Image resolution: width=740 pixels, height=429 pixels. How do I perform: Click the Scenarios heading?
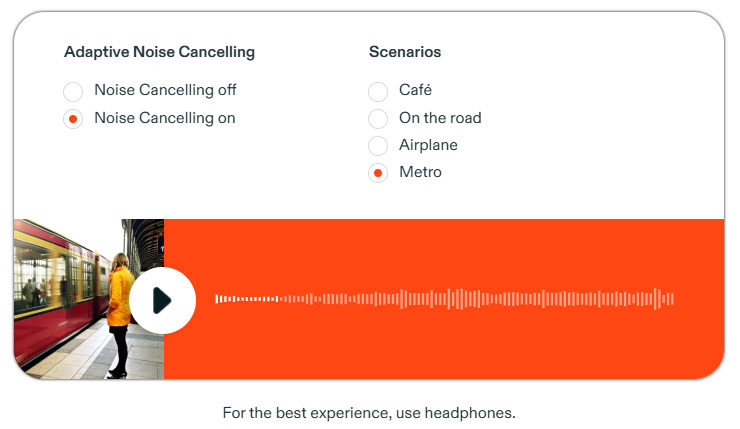point(405,52)
